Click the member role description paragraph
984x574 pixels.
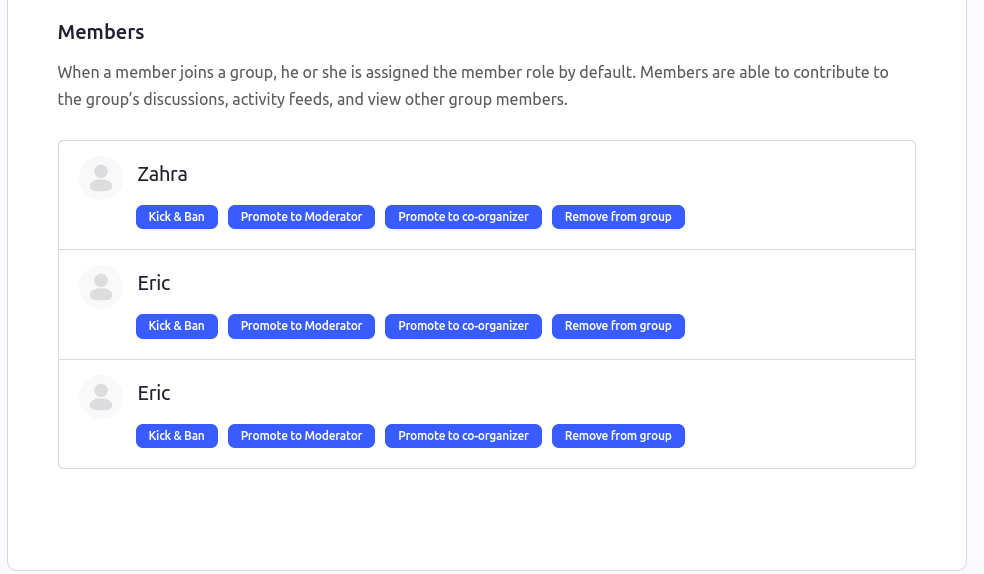473,86
